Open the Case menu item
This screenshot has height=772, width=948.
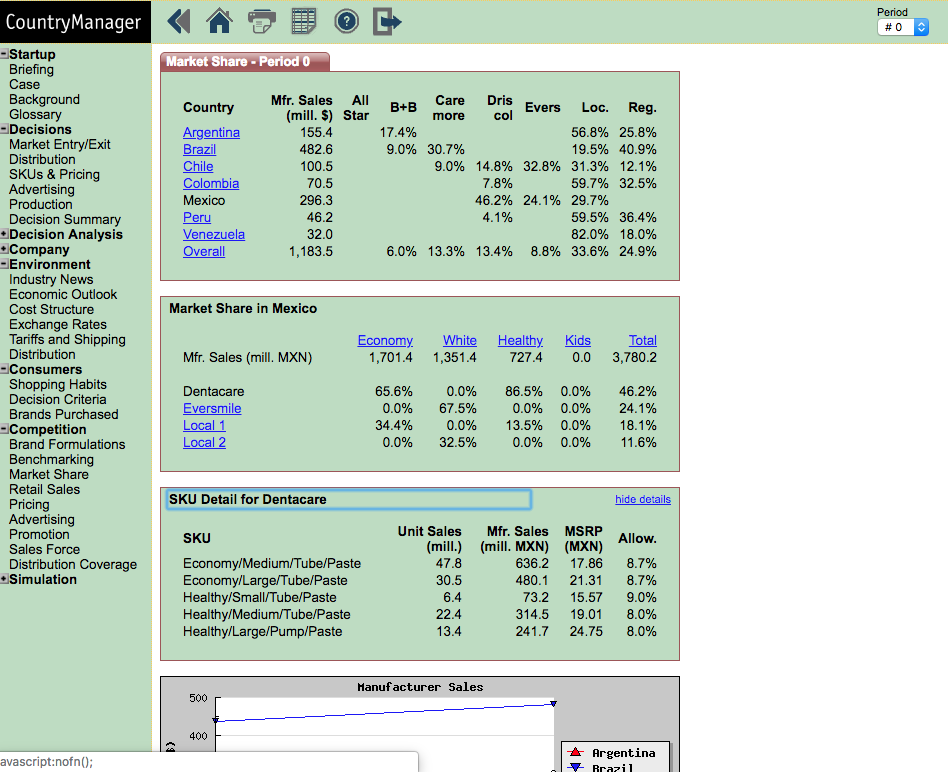coord(24,85)
